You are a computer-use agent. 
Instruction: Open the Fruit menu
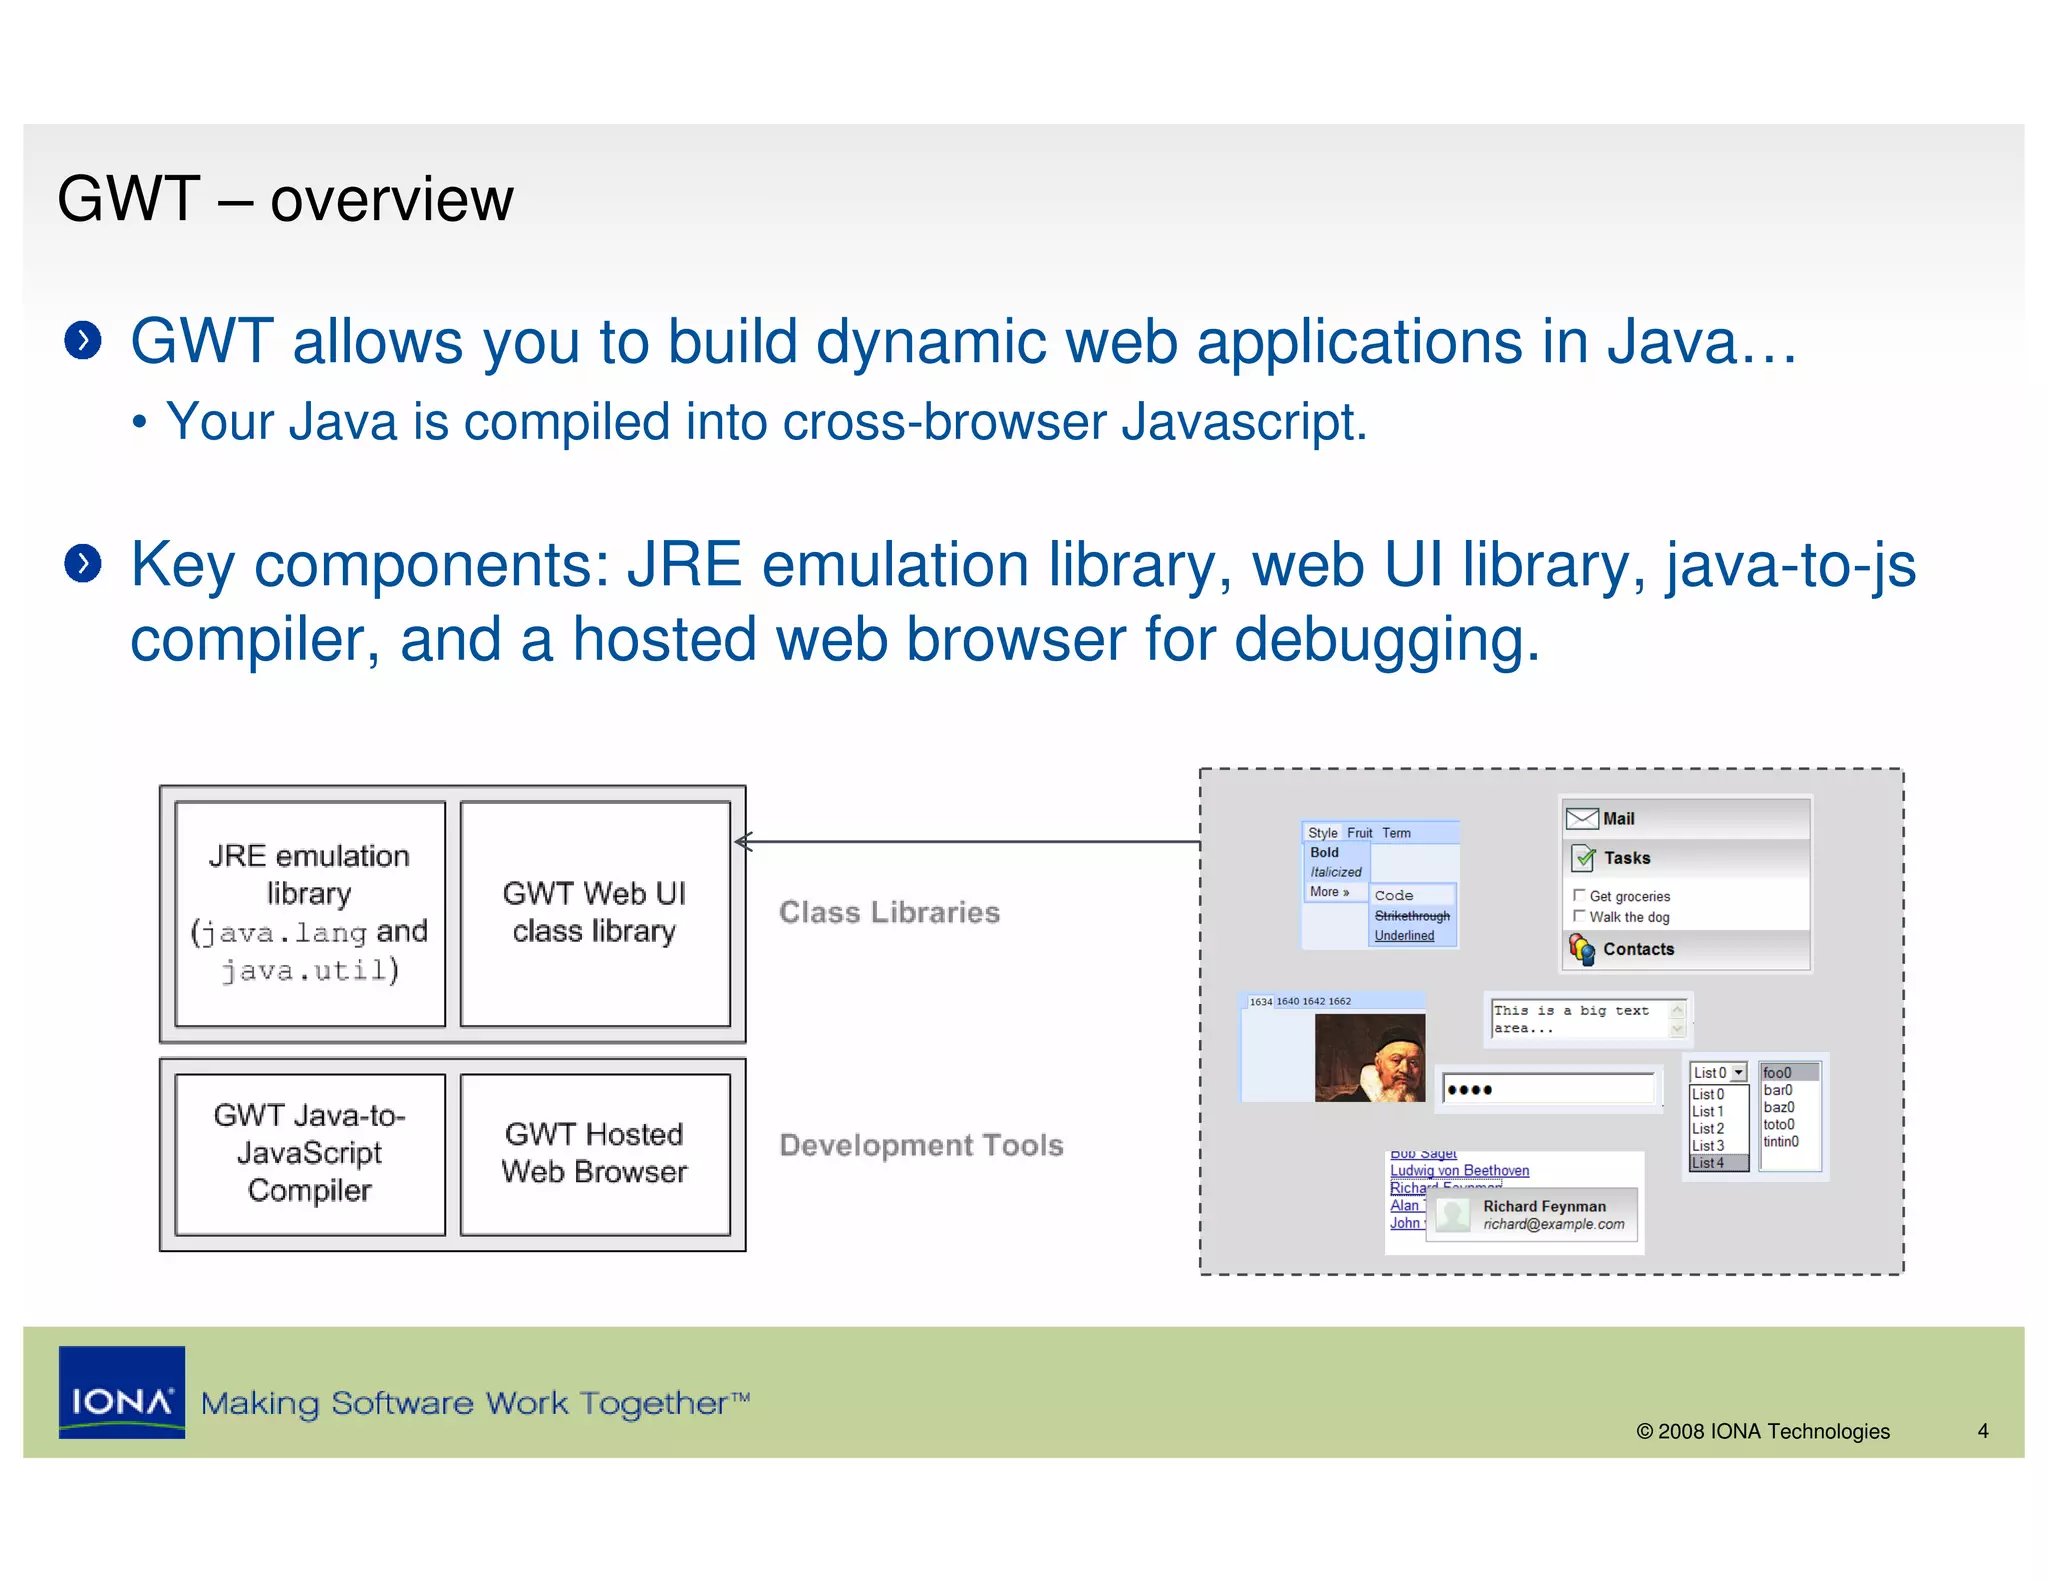[x=1359, y=833]
